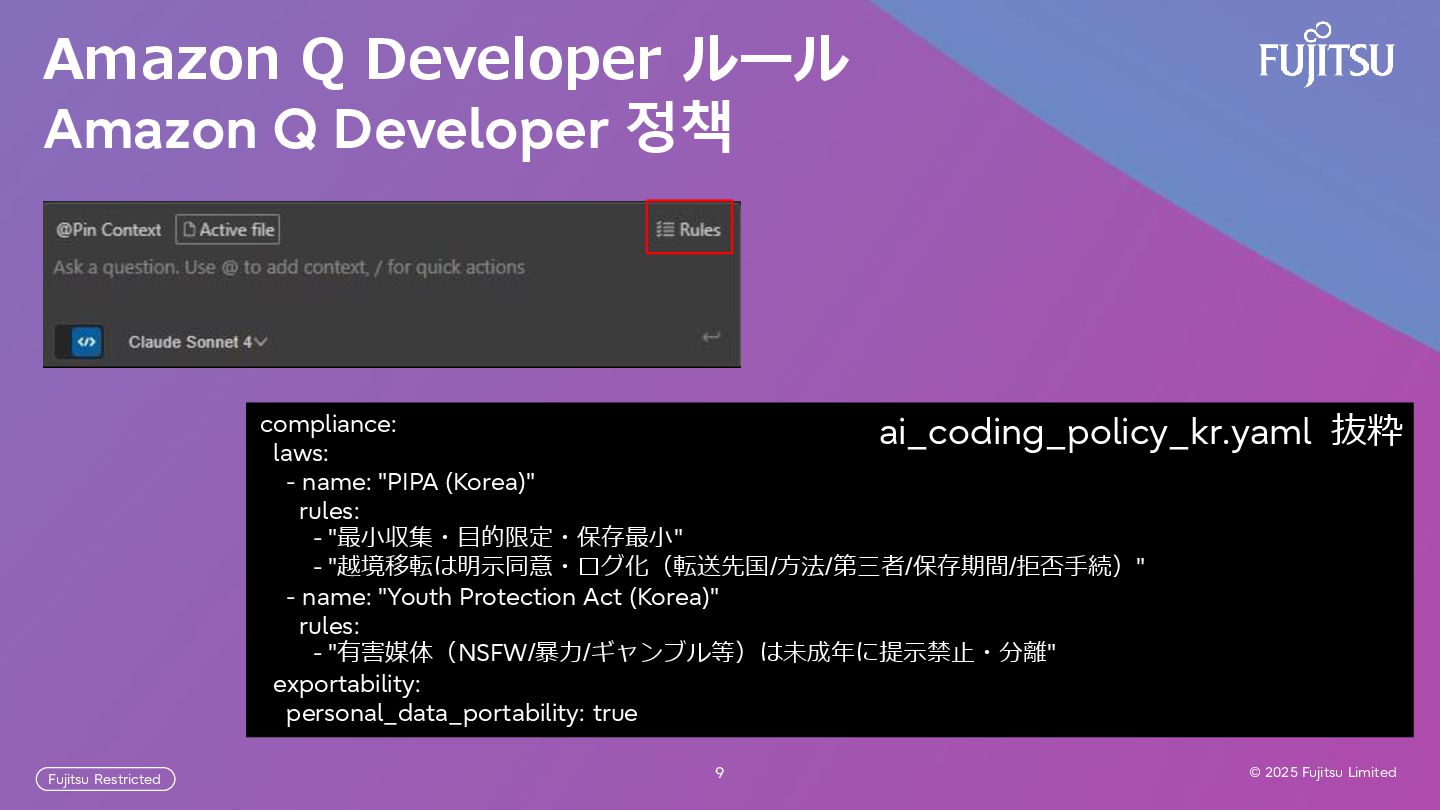Click the 'Youth Protection Act (Korea)' name line
Viewport: 1440px width, 810px height.
tap(502, 597)
